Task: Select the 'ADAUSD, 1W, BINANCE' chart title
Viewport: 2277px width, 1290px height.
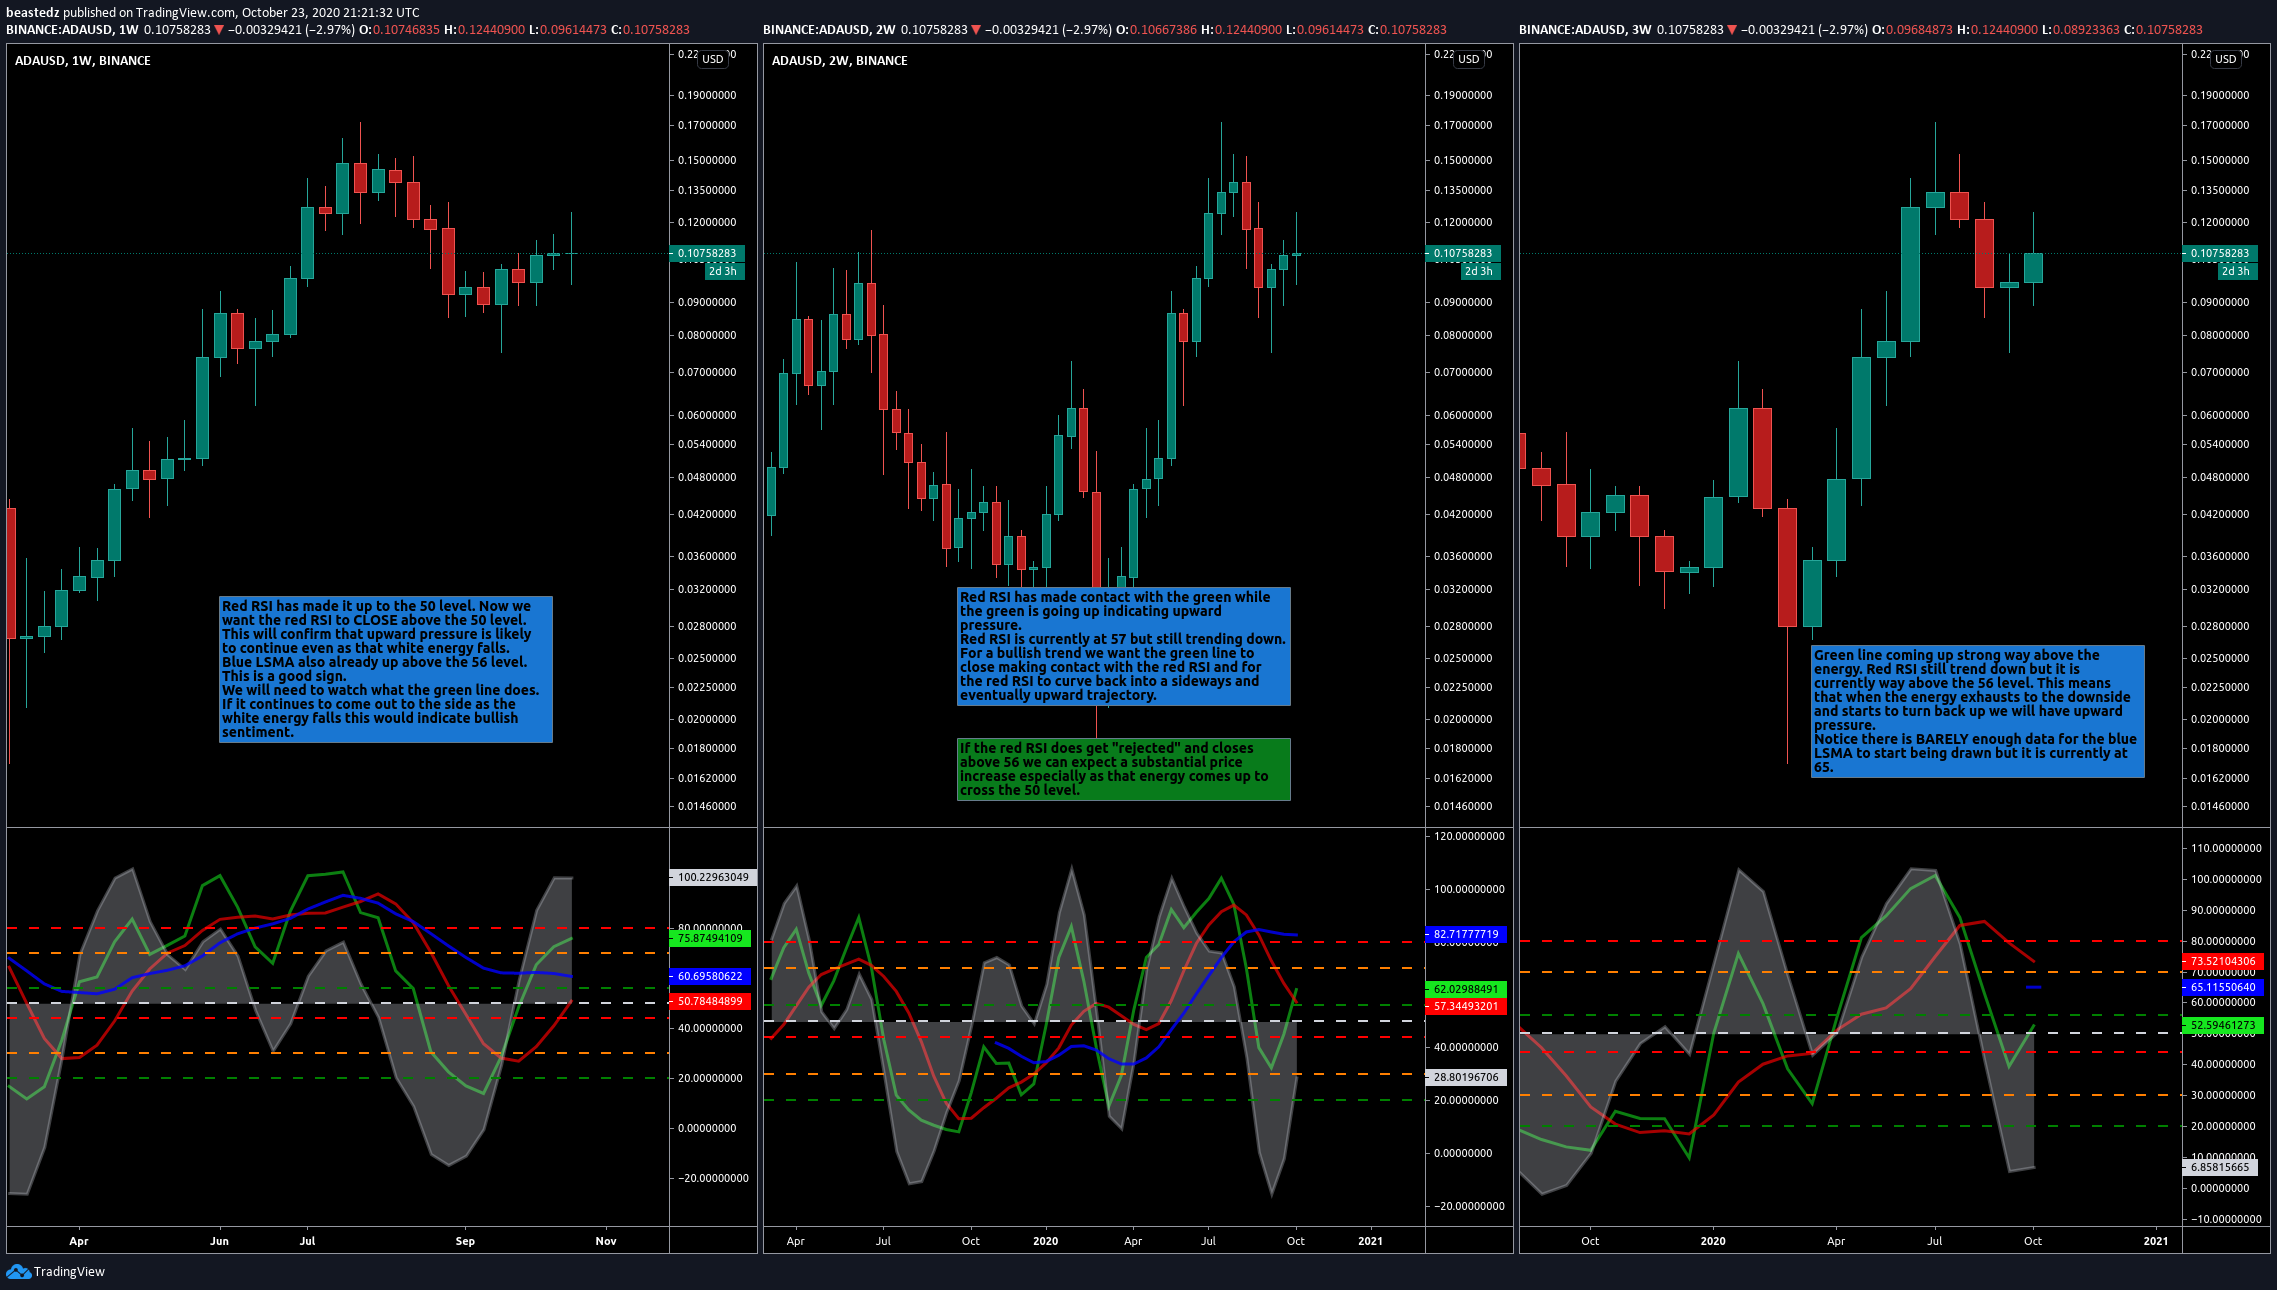Action: pyautogui.click(x=83, y=61)
